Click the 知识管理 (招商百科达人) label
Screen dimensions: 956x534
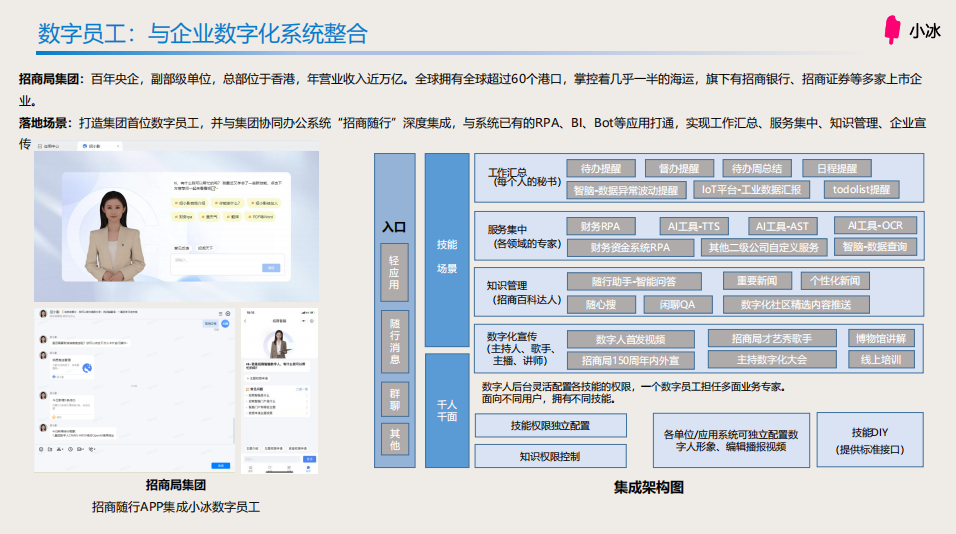click(x=523, y=292)
